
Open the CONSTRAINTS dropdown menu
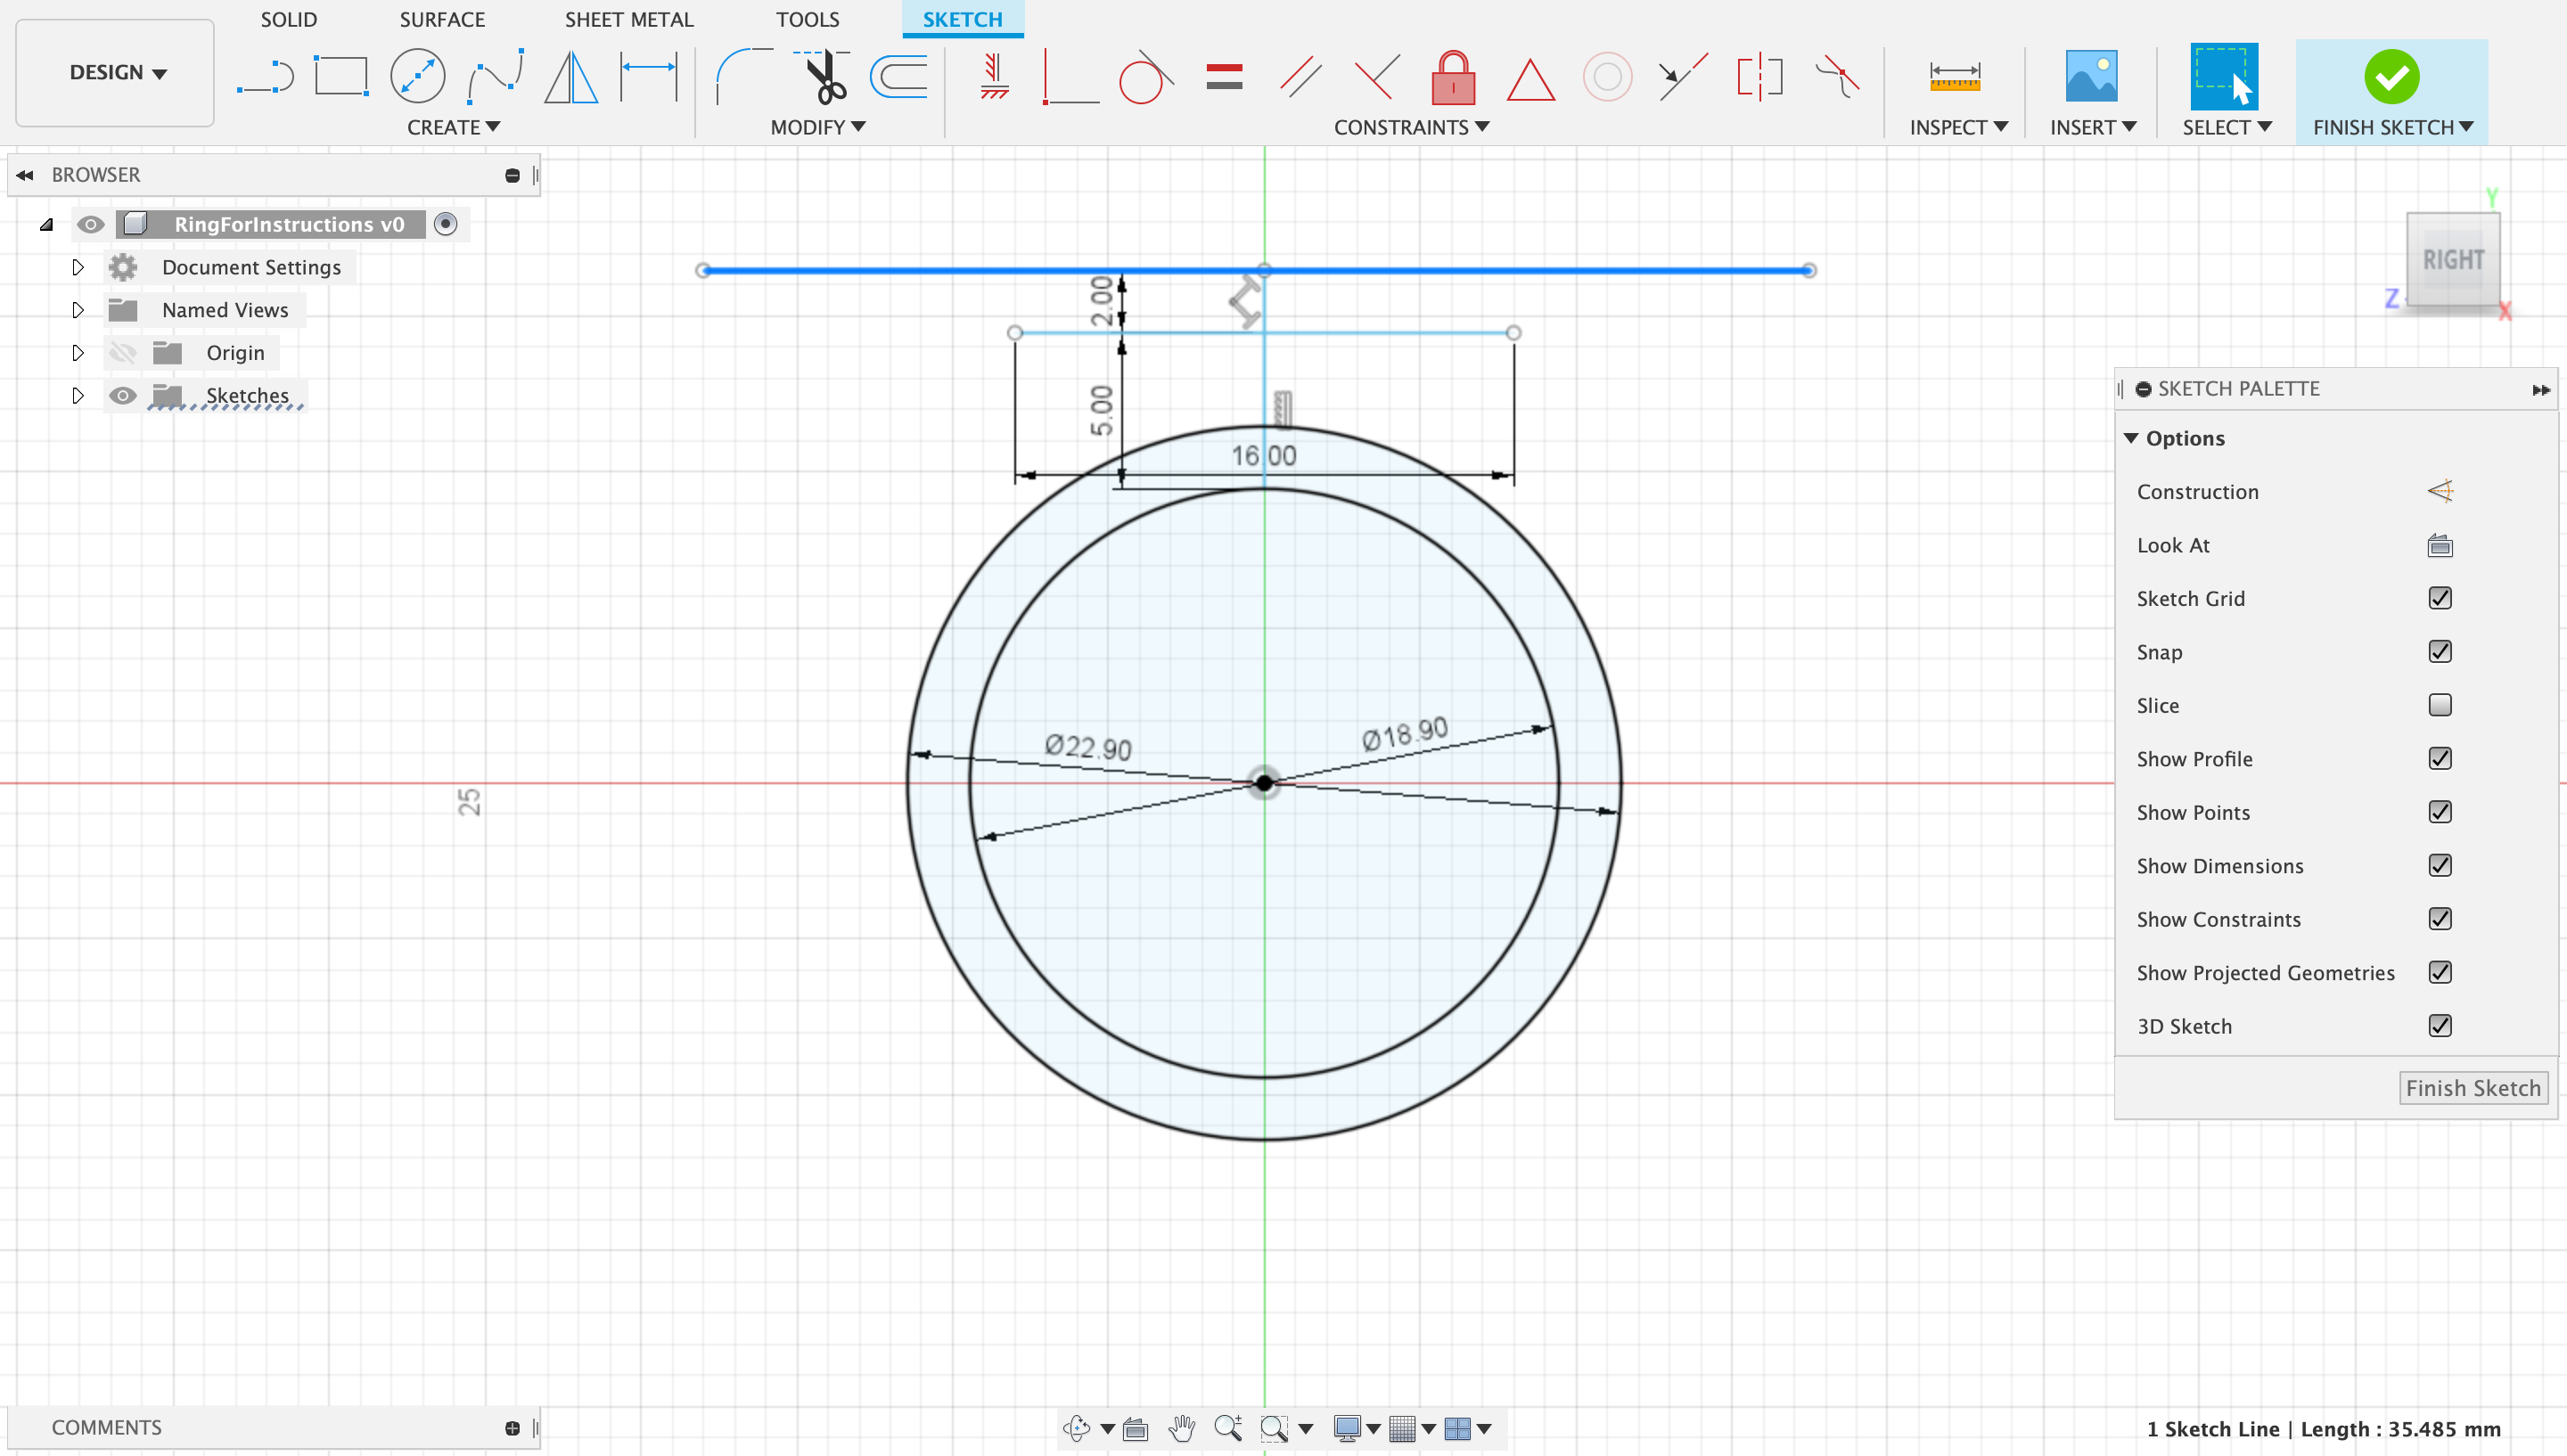pyautogui.click(x=1410, y=127)
